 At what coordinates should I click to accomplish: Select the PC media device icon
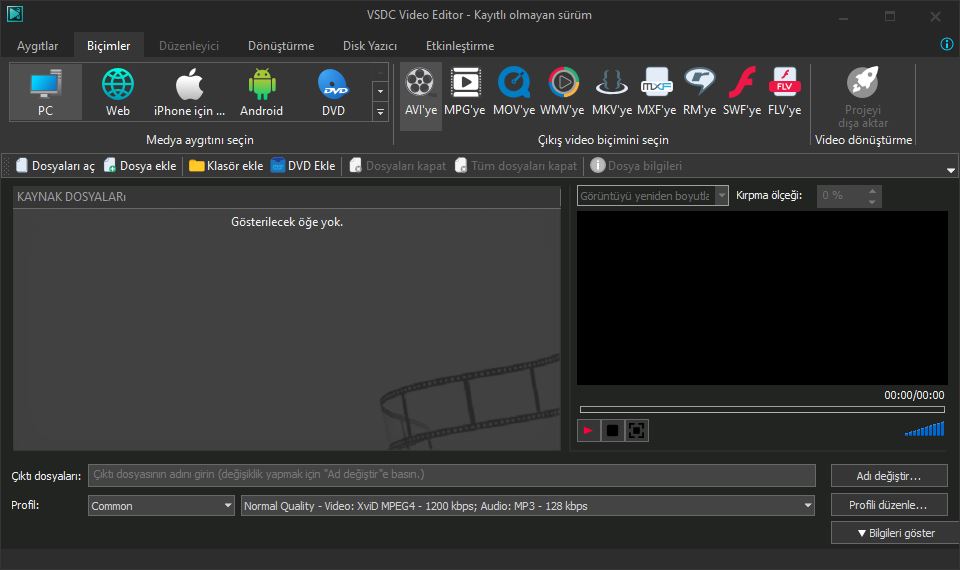pyautogui.click(x=45, y=92)
